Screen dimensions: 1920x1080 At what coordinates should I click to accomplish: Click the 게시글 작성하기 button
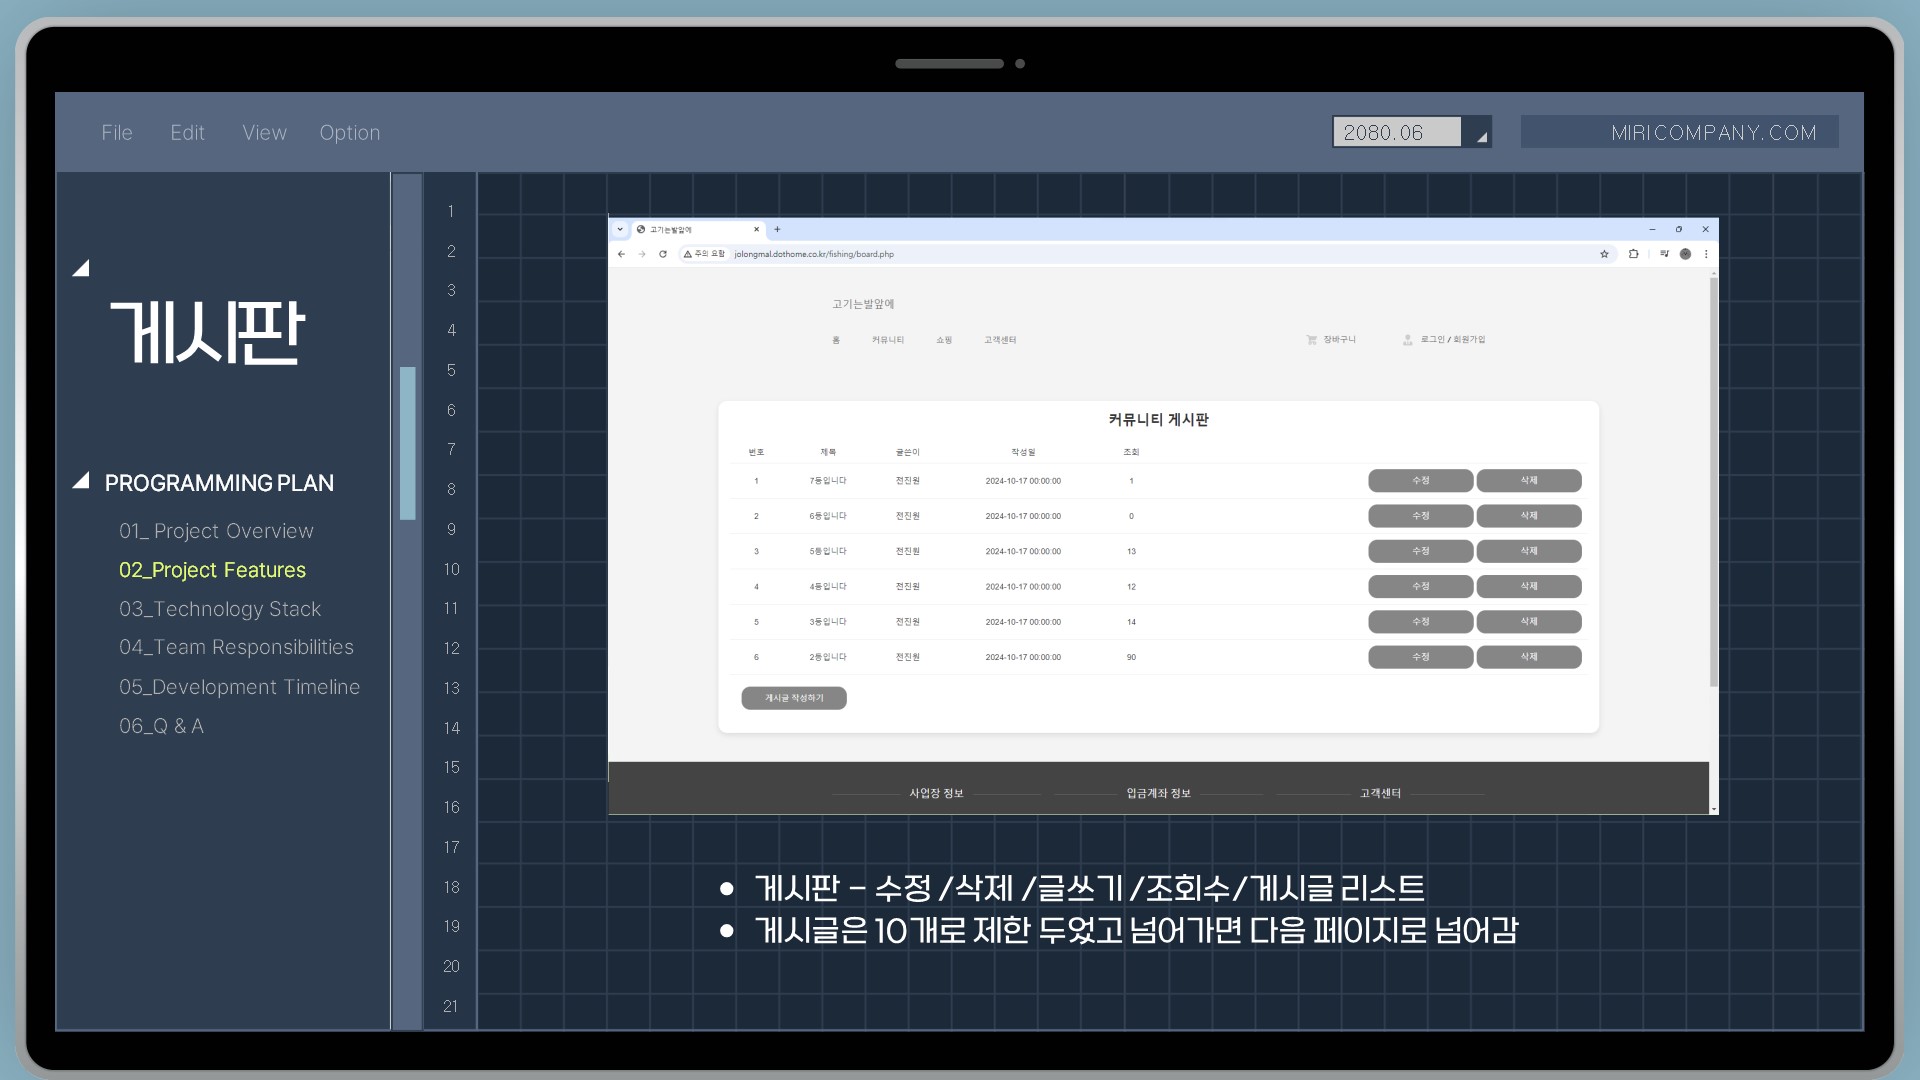(794, 698)
